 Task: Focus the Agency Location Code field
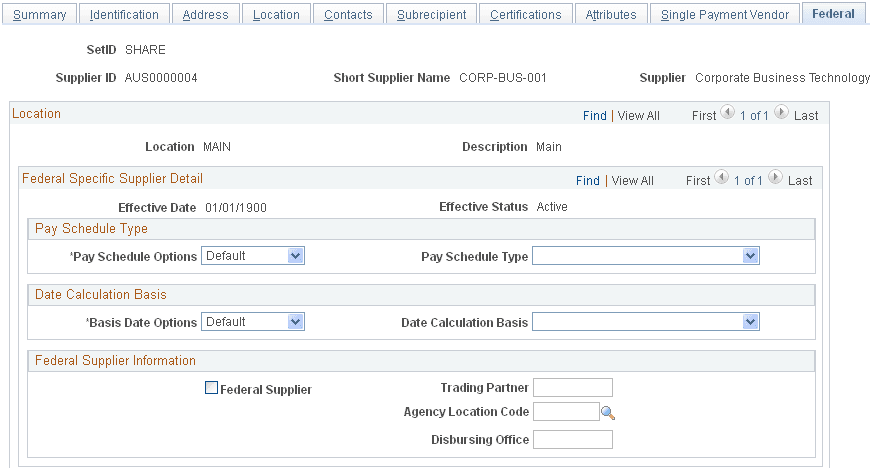click(566, 411)
